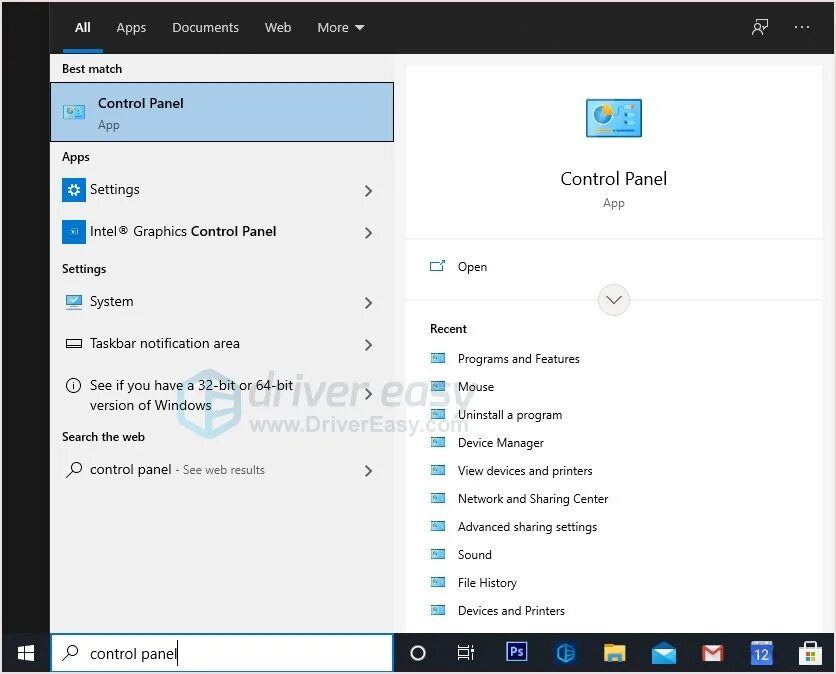This screenshot has height=674, width=836.
Task: Switch to the Documents search tab
Action: (x=205, y=27)
